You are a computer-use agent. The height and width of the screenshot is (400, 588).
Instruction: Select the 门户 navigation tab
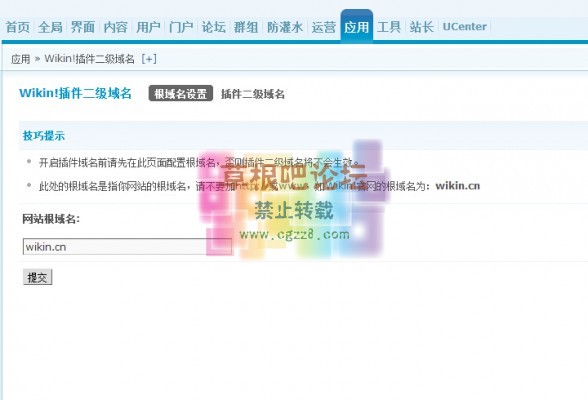tap(181, 27)
